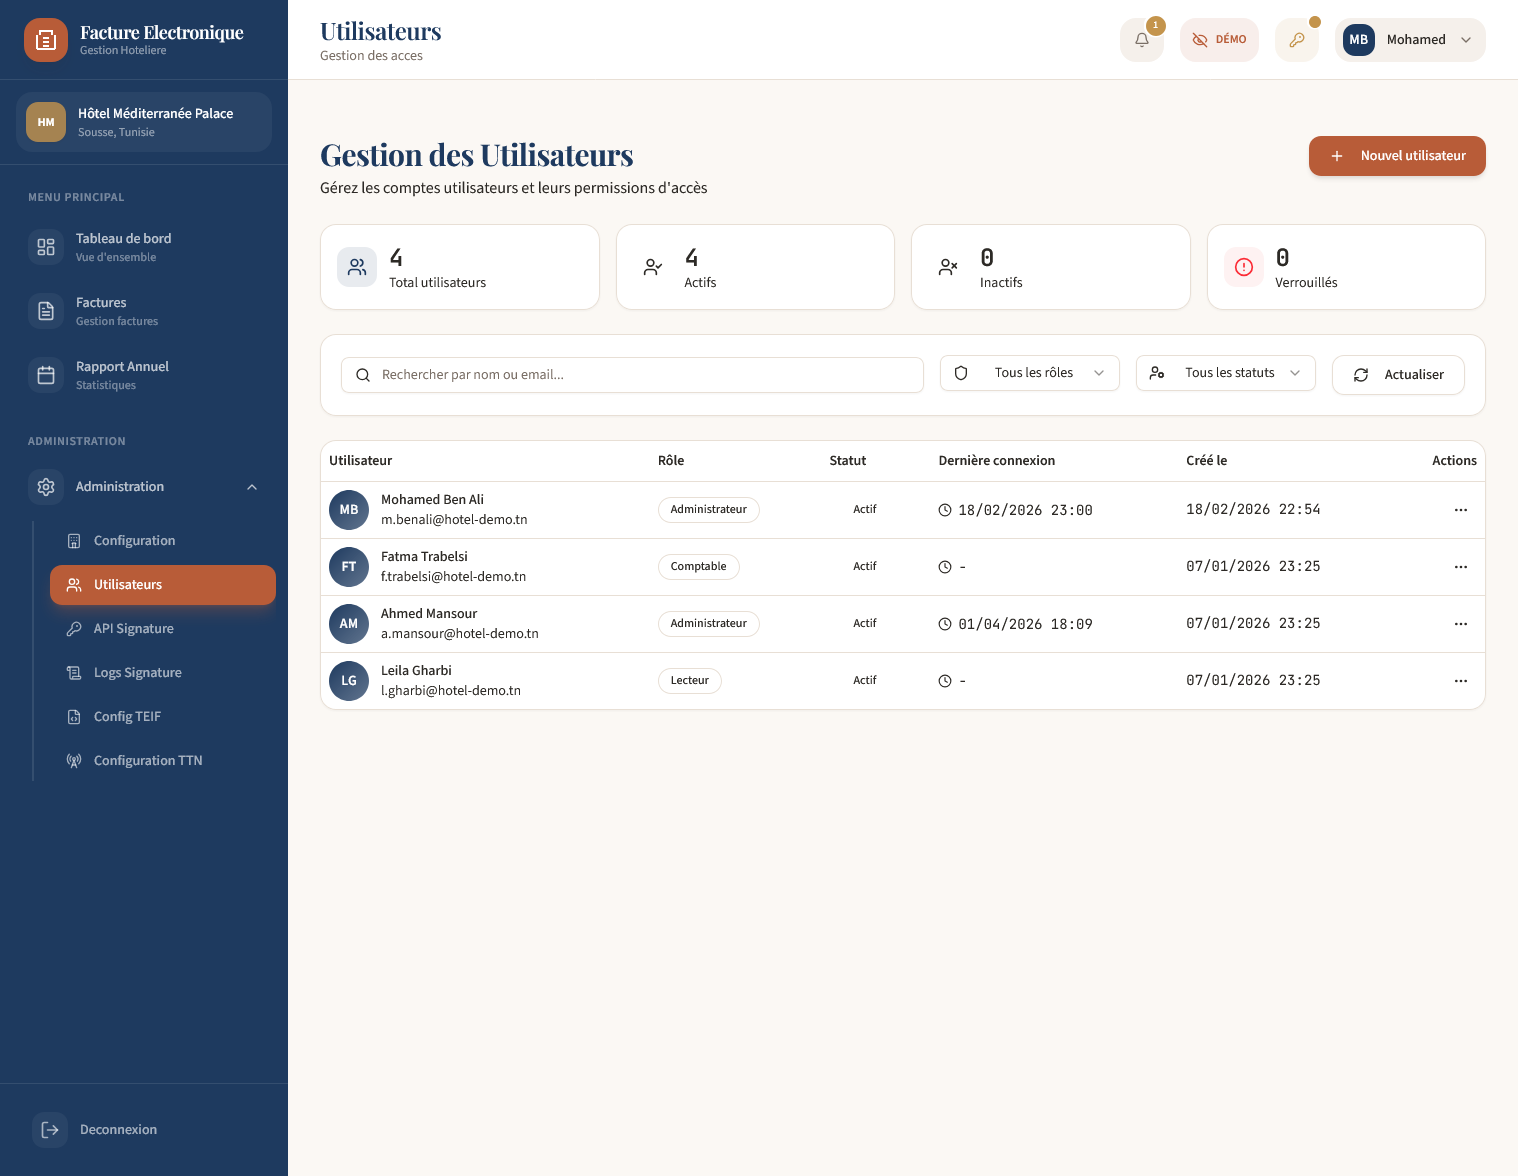Select the Hôtel Méditerranée Palace card

coord(144,122)
